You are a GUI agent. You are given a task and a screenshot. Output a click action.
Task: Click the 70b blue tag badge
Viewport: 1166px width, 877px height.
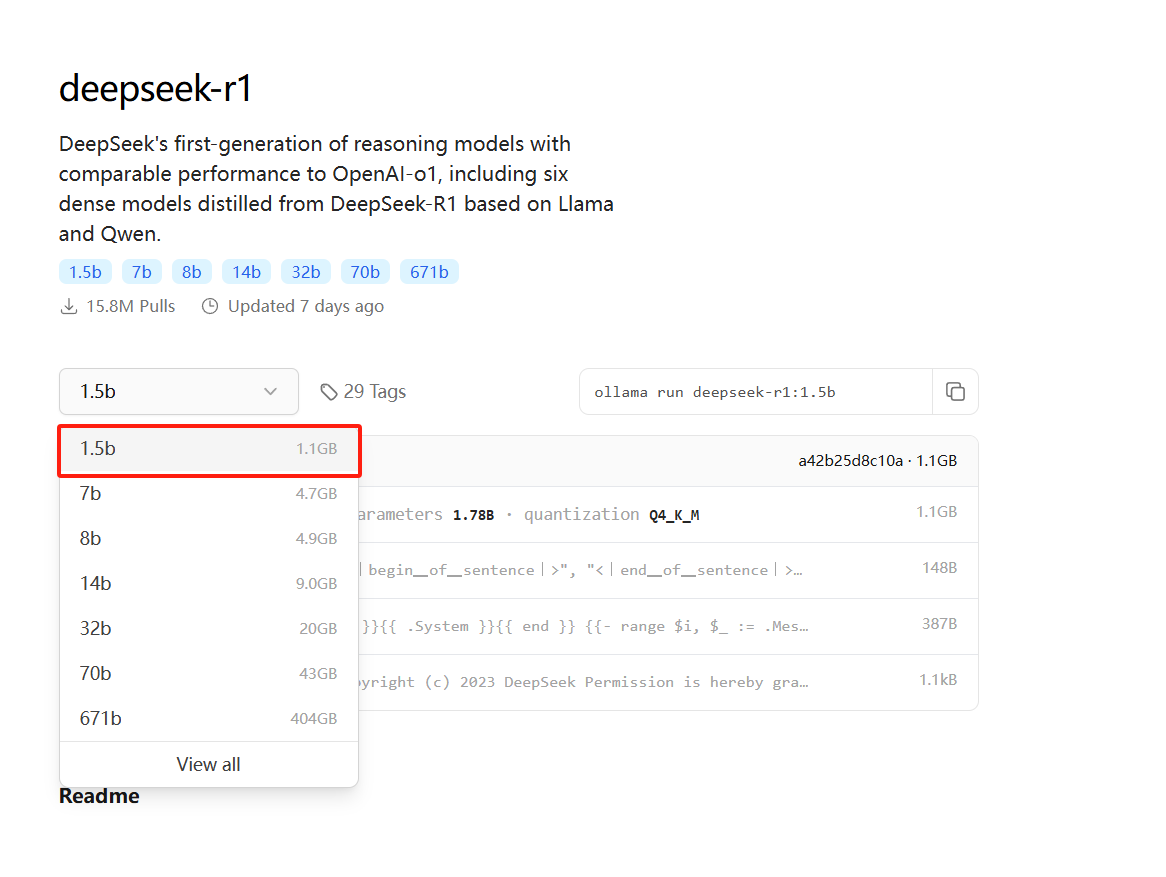coord(365,272)
